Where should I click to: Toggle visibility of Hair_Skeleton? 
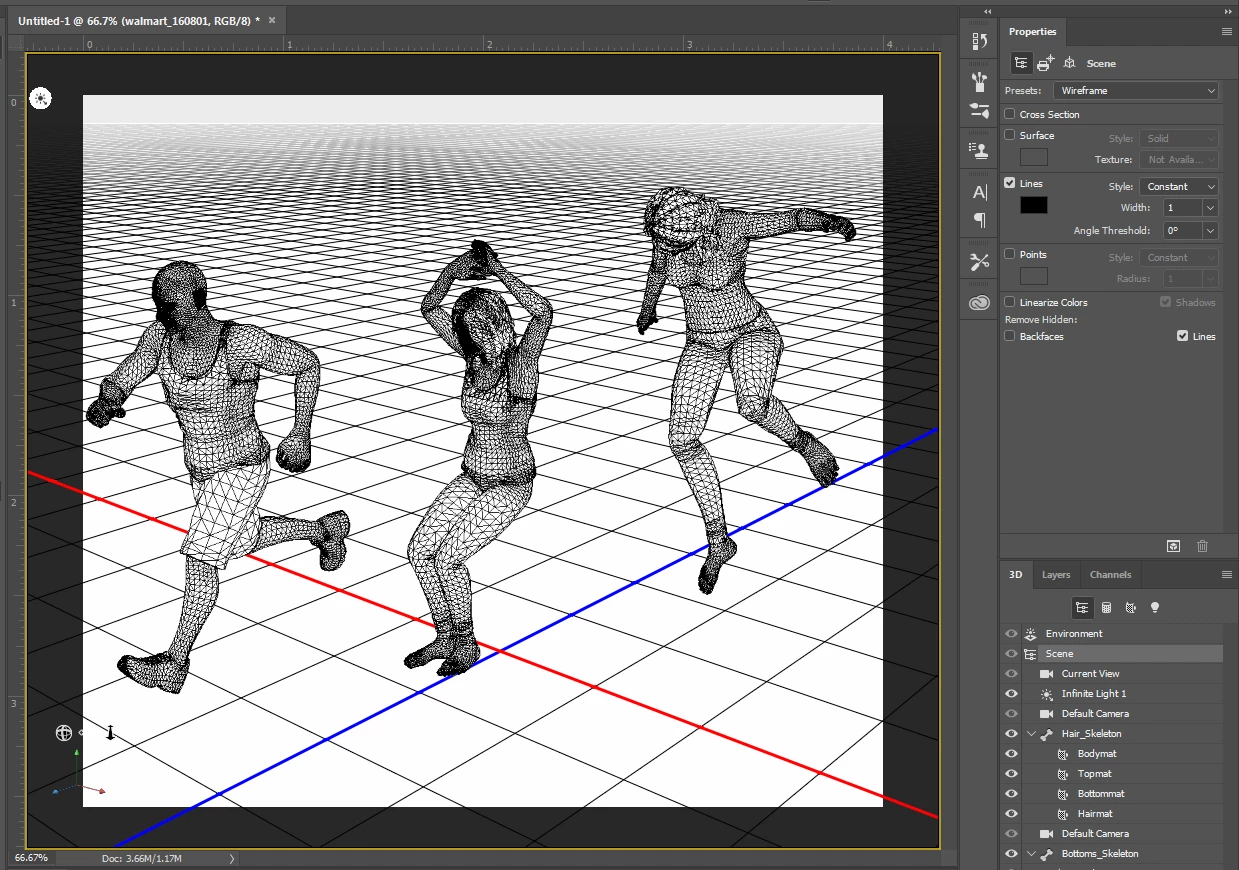coord(1011,733)
